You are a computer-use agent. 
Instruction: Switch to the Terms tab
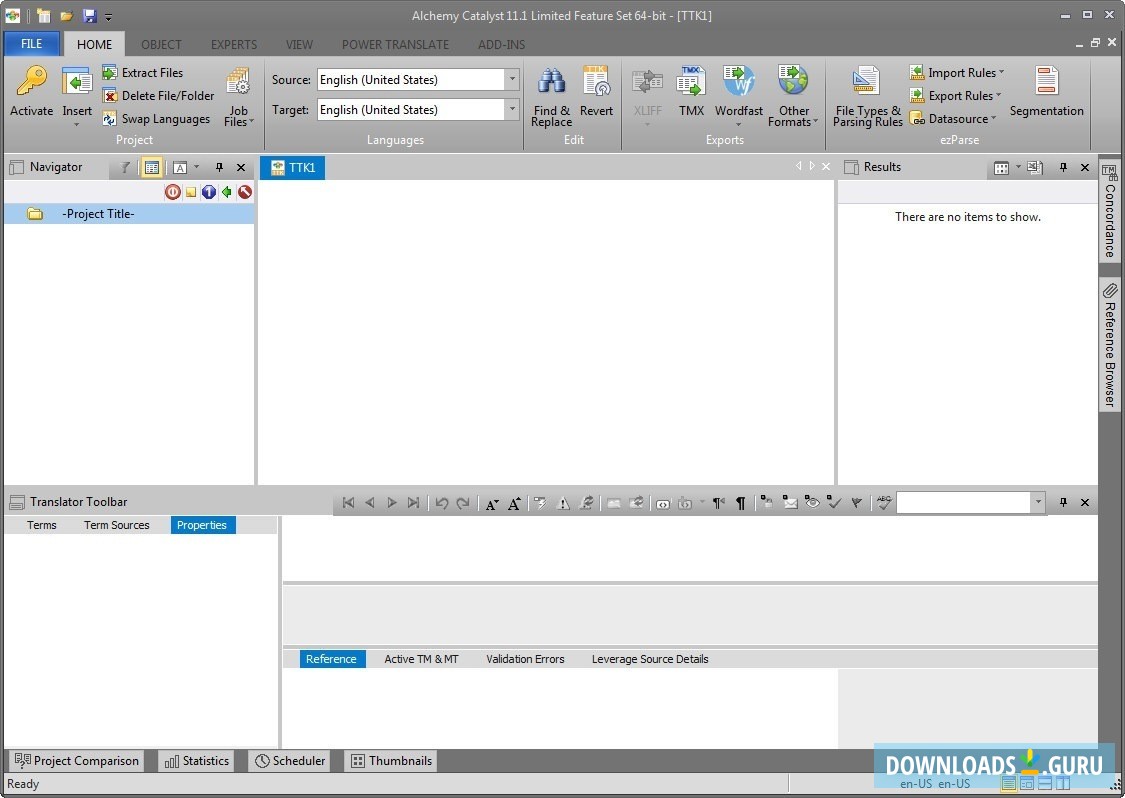pos(42,525)
